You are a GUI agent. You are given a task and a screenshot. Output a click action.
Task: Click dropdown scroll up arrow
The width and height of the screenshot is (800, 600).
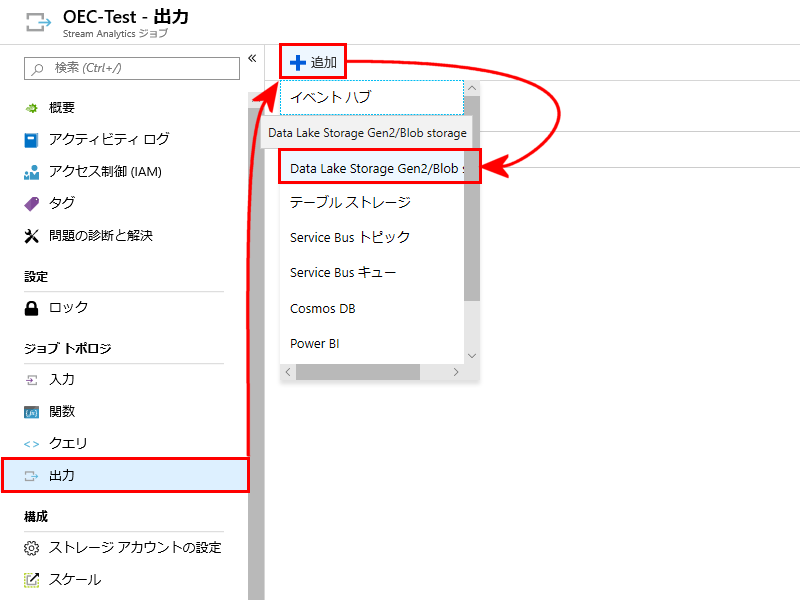(x=472, y=88)
